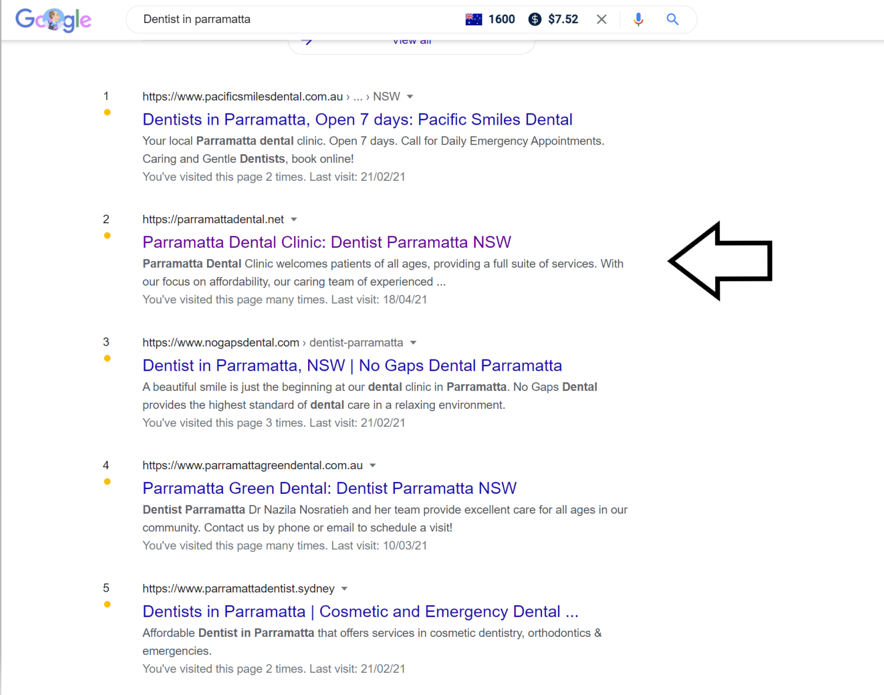The height and width of the screenshot is (695, 884).
Task: Click snippet 'Your local Parramatta dental clinic'
Action: [373, 150]
